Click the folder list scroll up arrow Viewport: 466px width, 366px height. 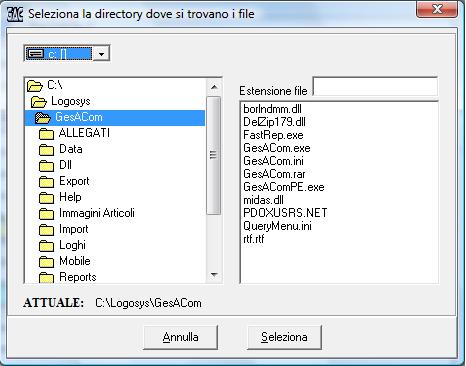(x=214, y=88)
